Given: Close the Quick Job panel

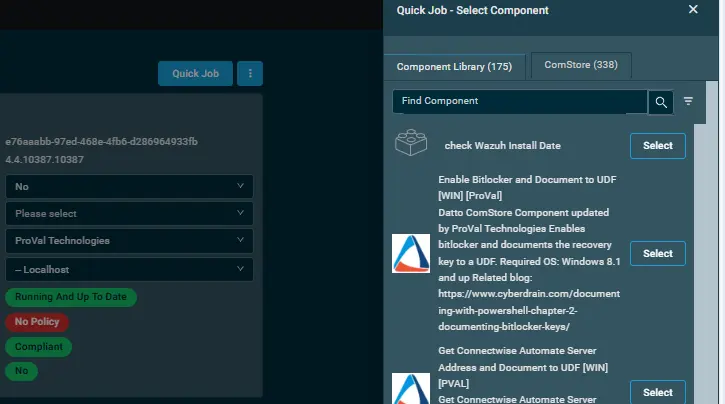Looking at the screenshot, I should (693, 9).
